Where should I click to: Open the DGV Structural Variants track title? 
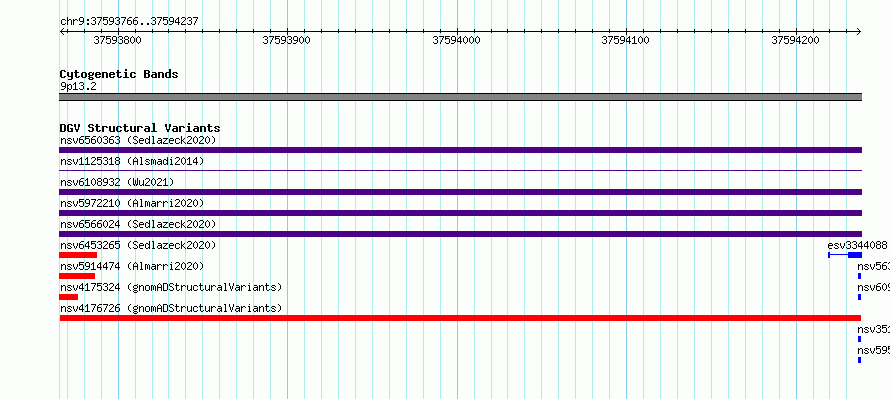pos(140,128)
